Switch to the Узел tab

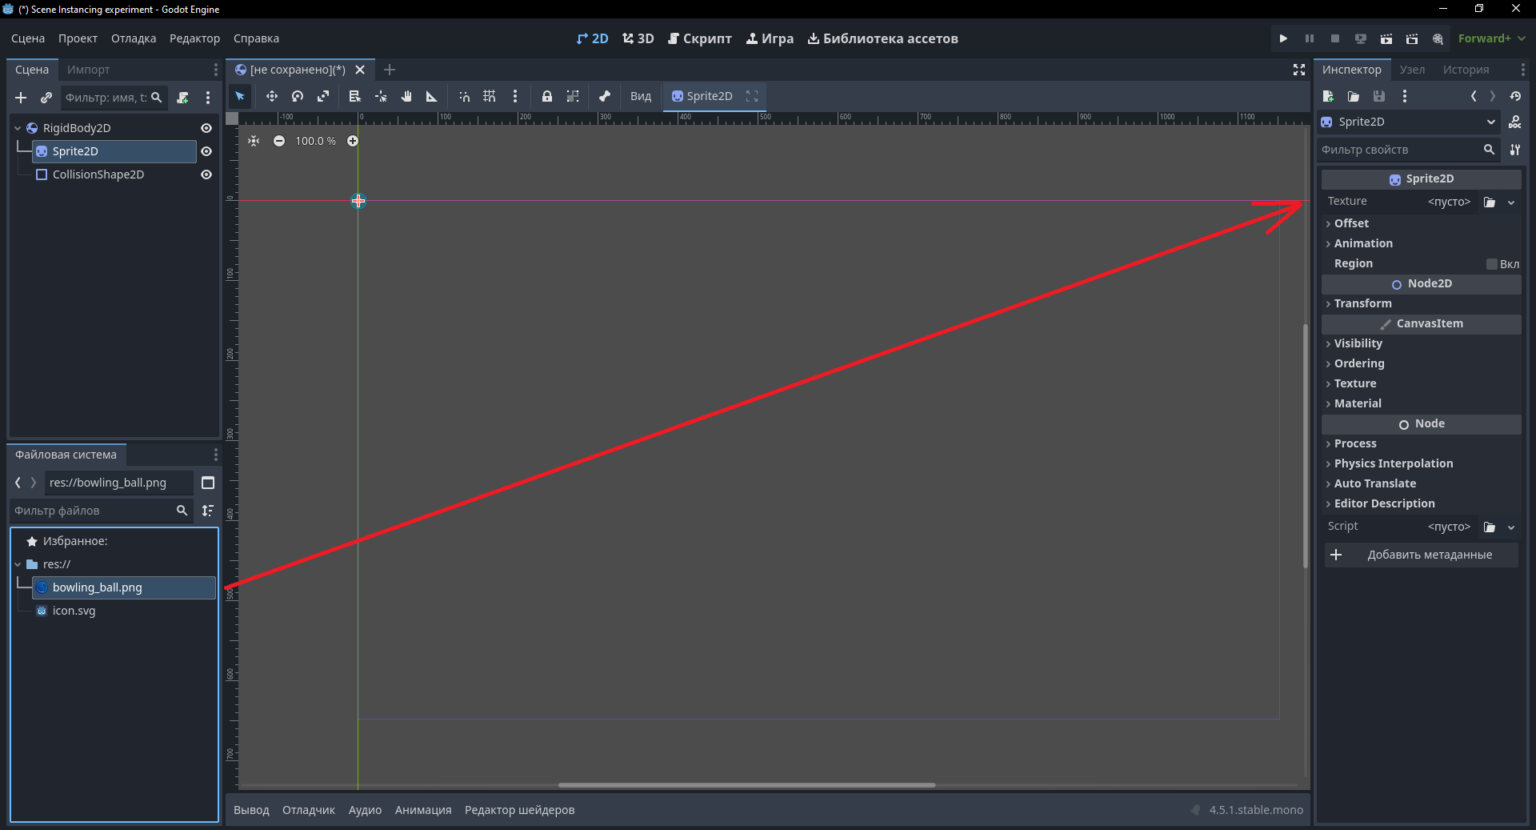pos(1412,70)
